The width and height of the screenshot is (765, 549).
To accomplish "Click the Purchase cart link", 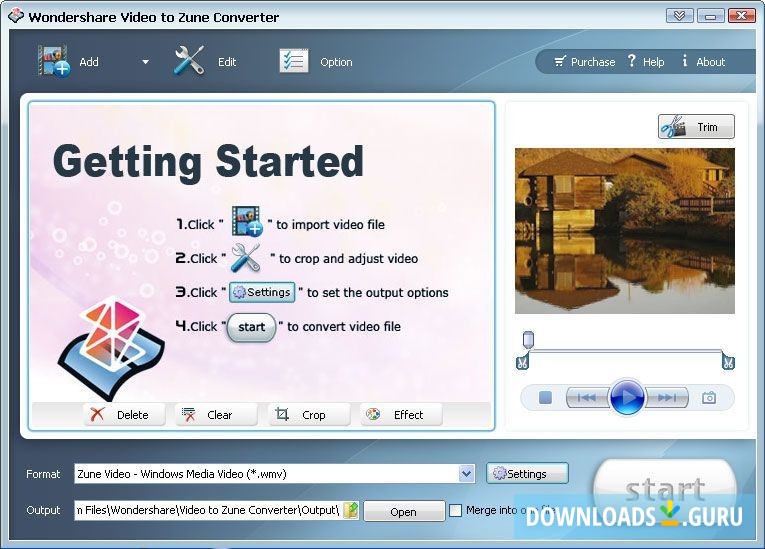I will tap(584, 62).
